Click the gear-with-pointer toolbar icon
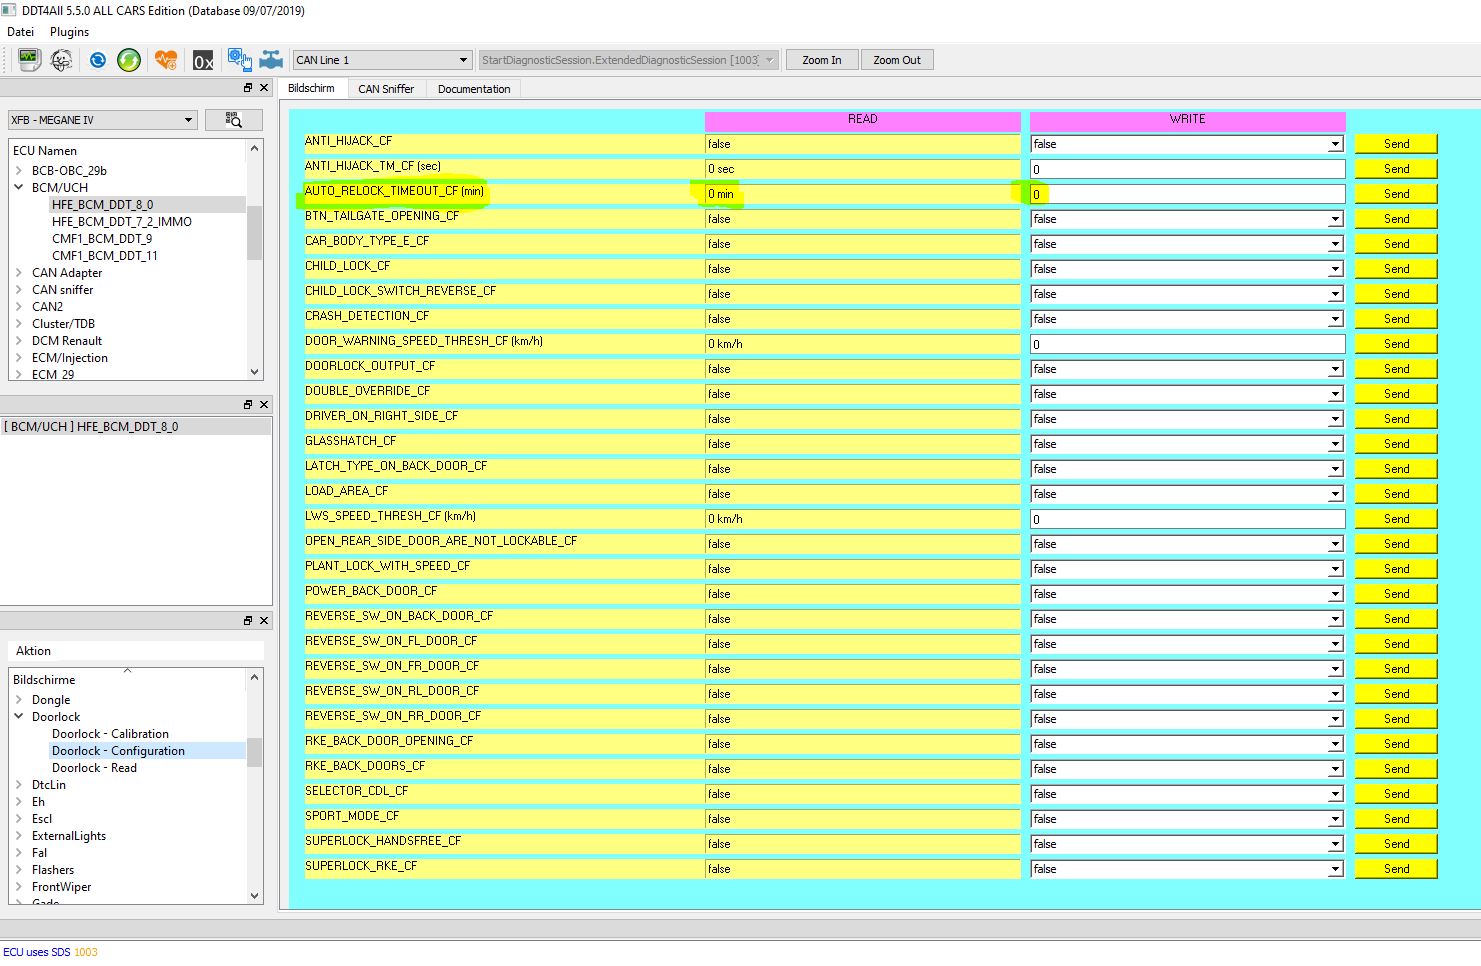The height and width of the screenshot is (966, 1481). [x=240, y=60]
